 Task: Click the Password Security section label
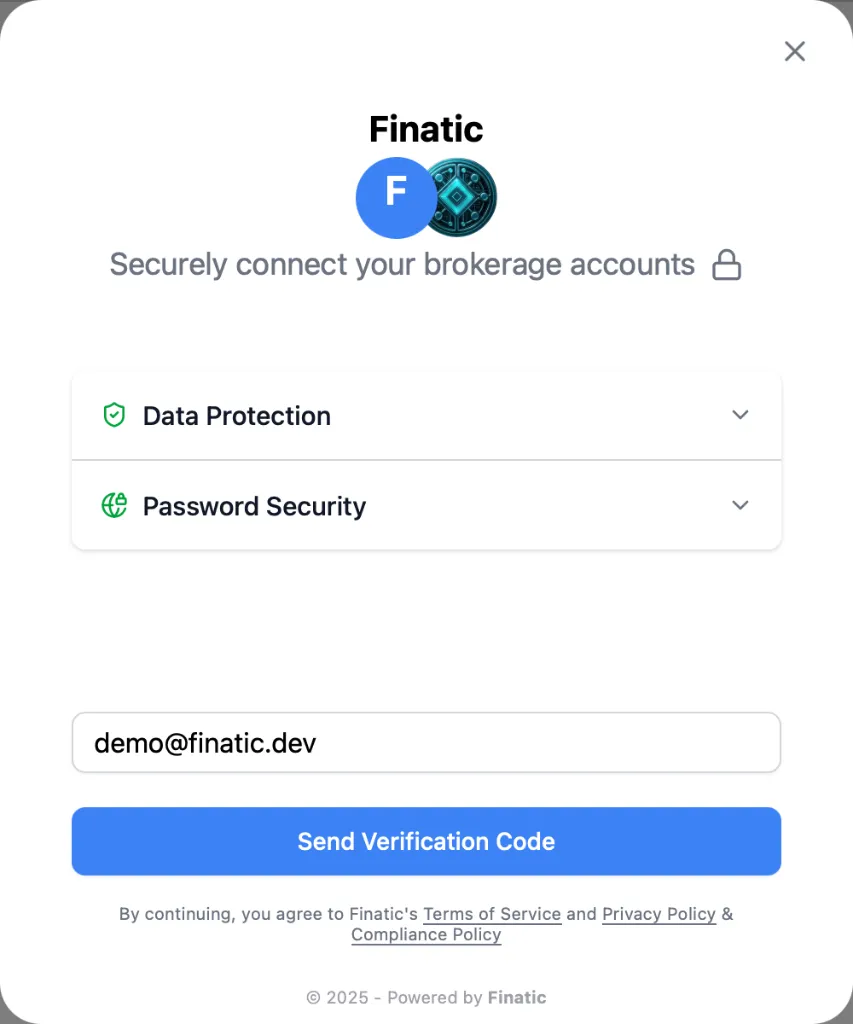click(254, 506)
